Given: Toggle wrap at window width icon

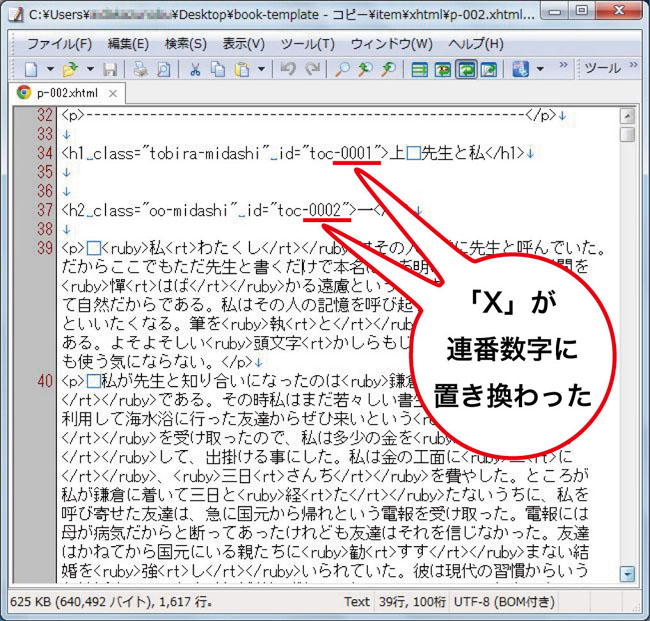Looking at the screenshot, I should 466,69.
